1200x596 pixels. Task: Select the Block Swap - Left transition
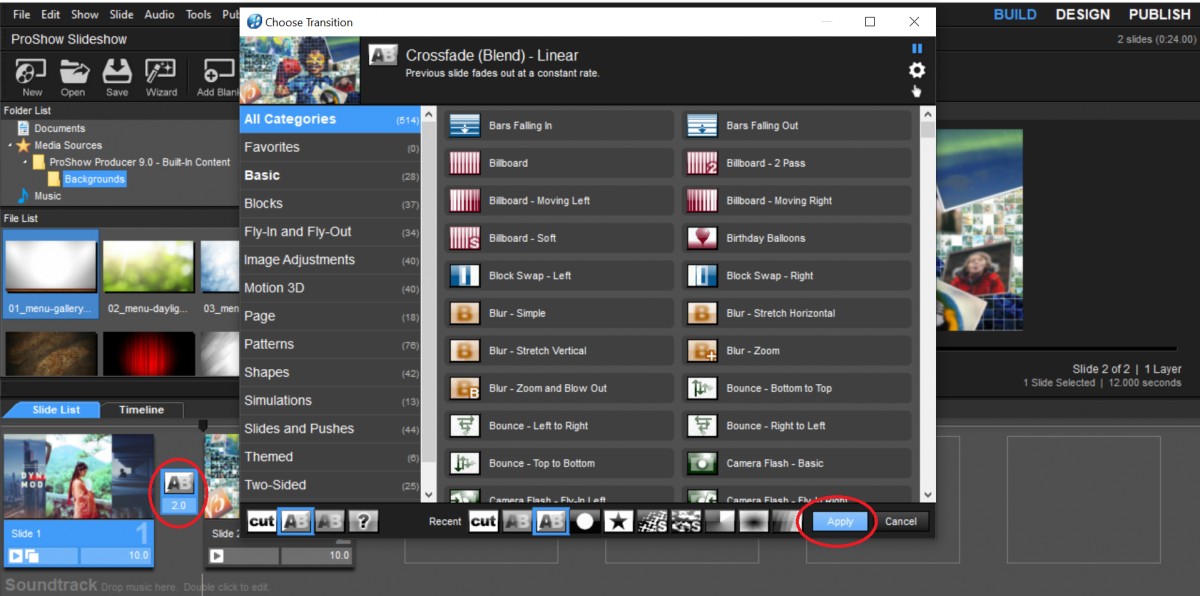560,276
